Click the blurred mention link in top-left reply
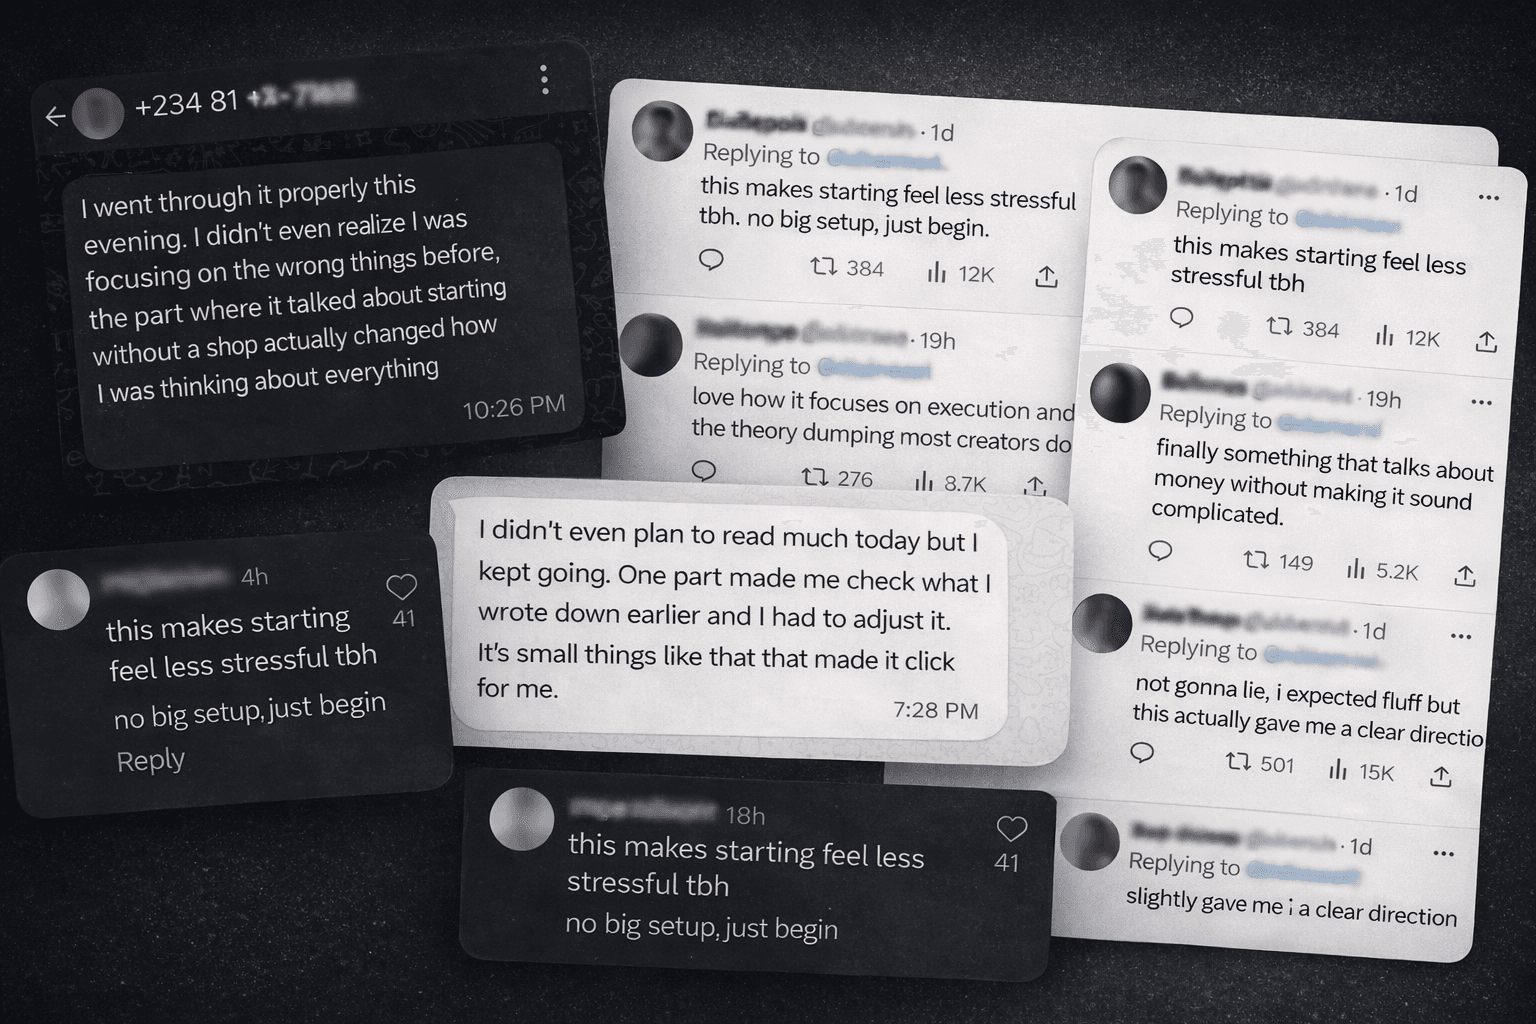The width and height of the screenshot is (1536, 1024). click(x=884, y=160)
